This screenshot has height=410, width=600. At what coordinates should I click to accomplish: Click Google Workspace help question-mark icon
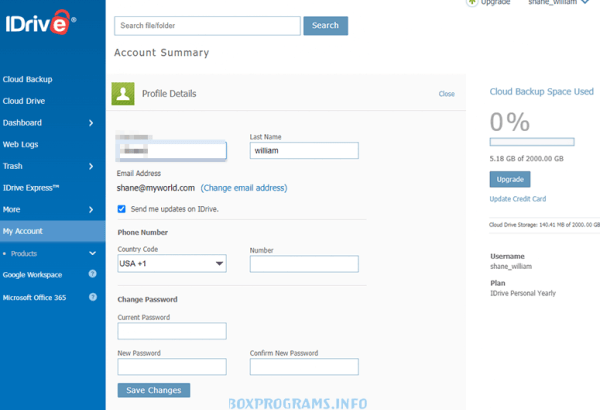point(93,274)
